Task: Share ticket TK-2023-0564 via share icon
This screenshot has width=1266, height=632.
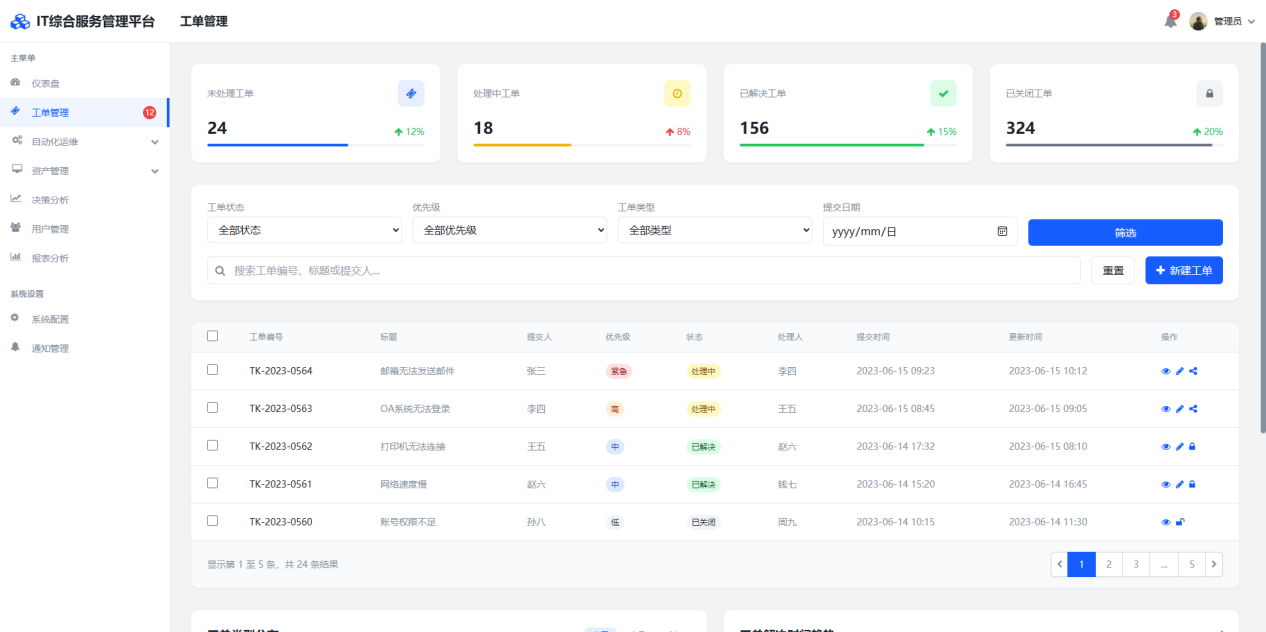Action: [1193, 371]
